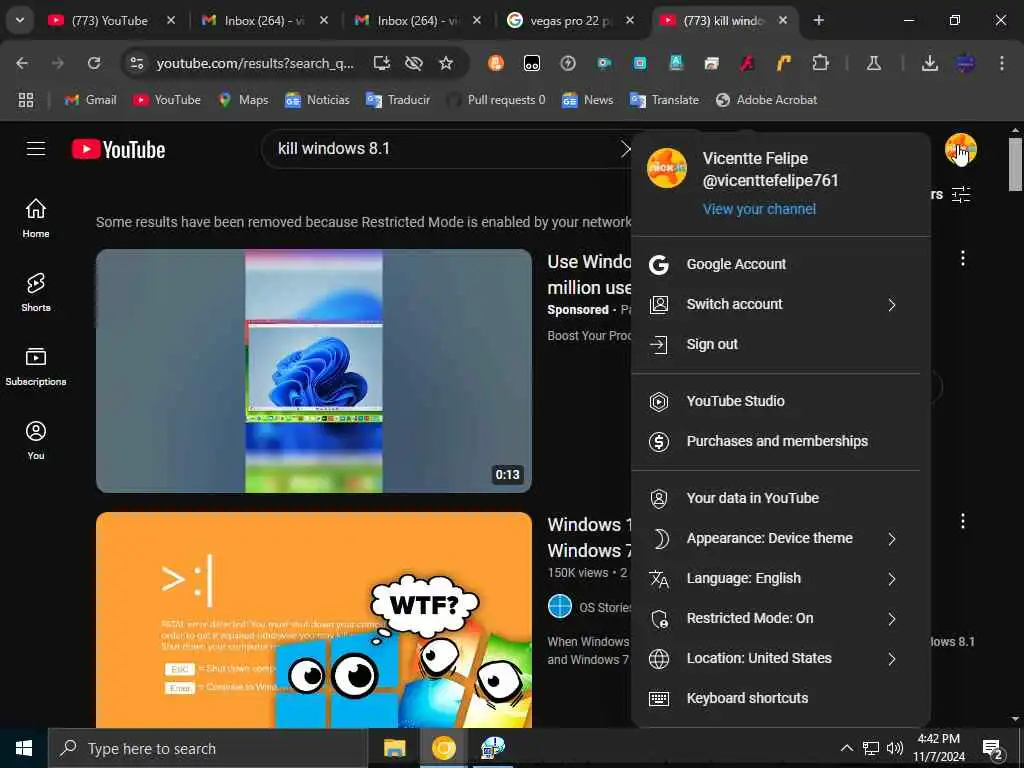Screen dimensions: 1024x768
Task: Open the Noticias bookmark
Action: 317,100
